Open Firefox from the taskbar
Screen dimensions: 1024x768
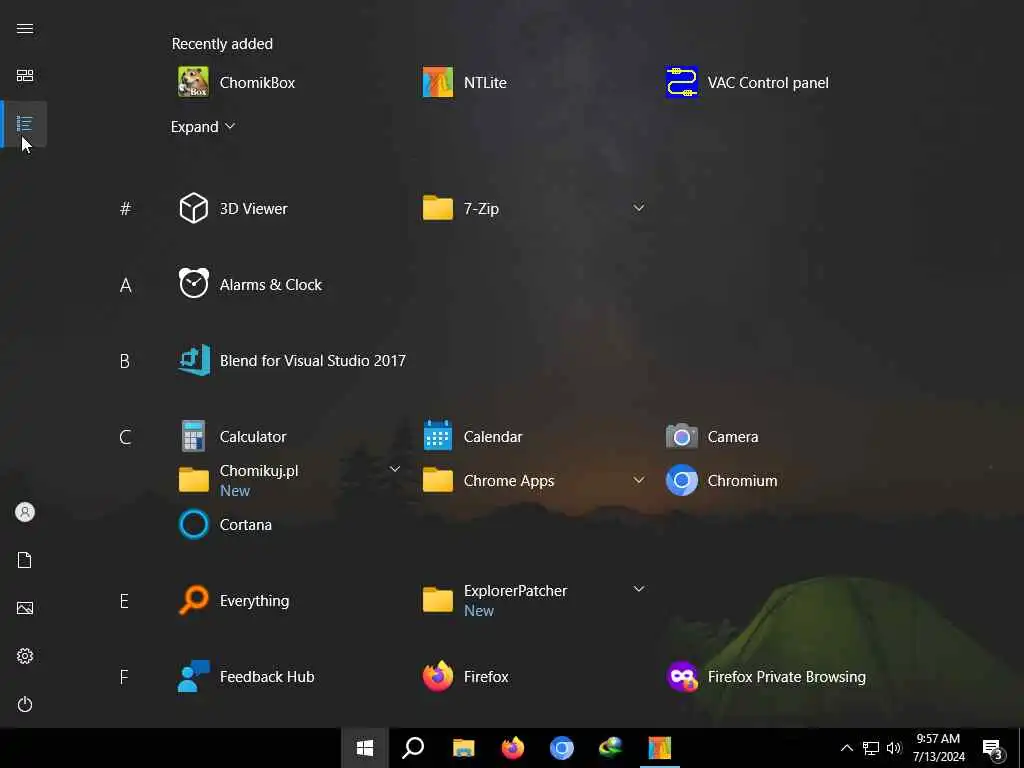pos(513,748)
